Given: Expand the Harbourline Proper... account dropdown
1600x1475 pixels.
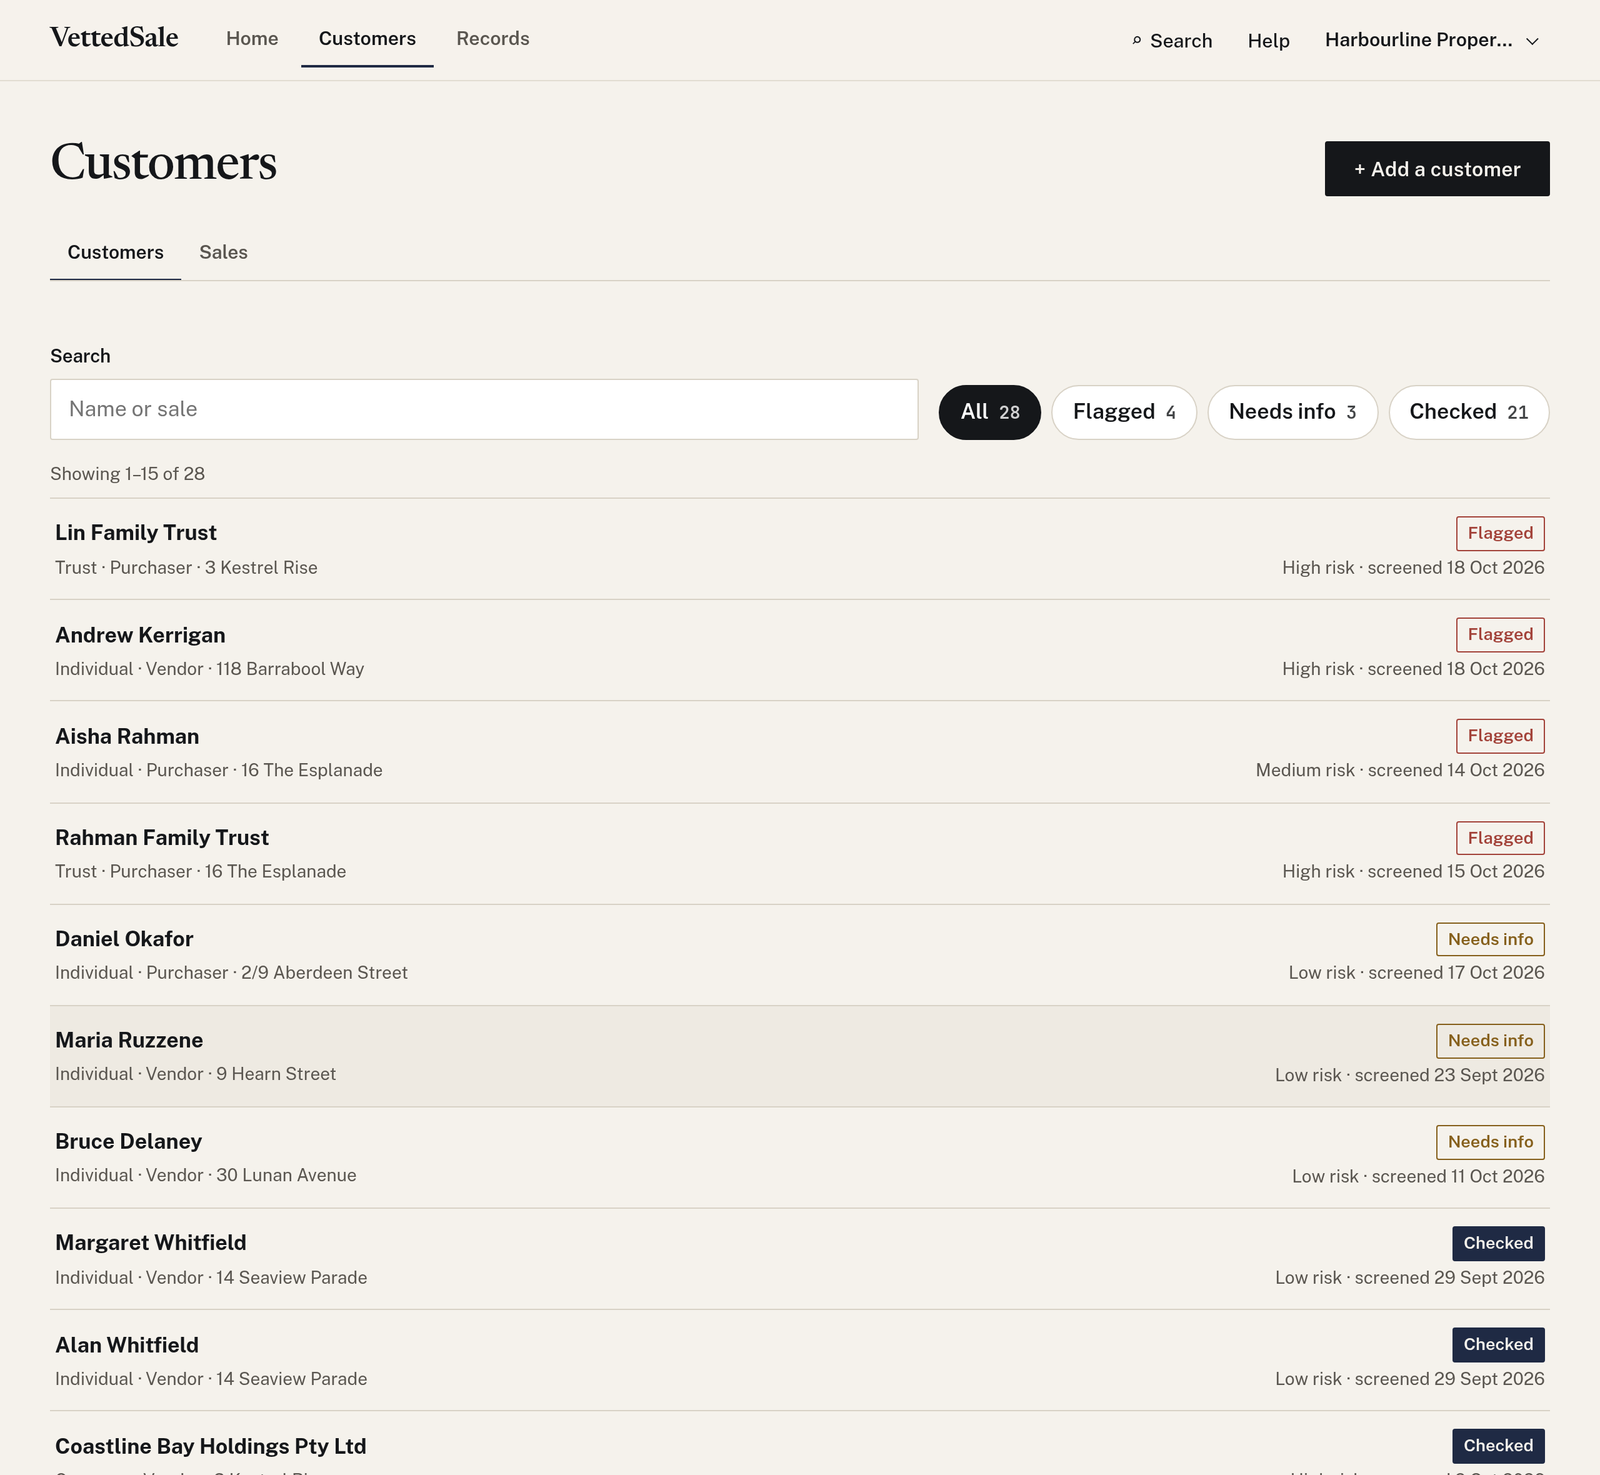Looking at the screenshot, I should coord(1432,40).
